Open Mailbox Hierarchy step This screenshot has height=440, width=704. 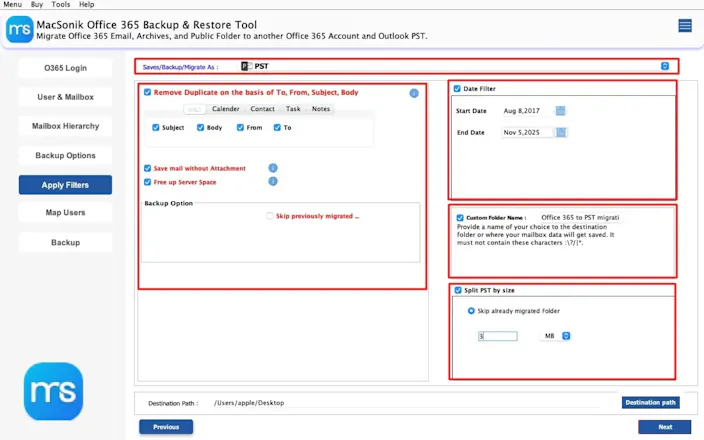coord(65,126)
